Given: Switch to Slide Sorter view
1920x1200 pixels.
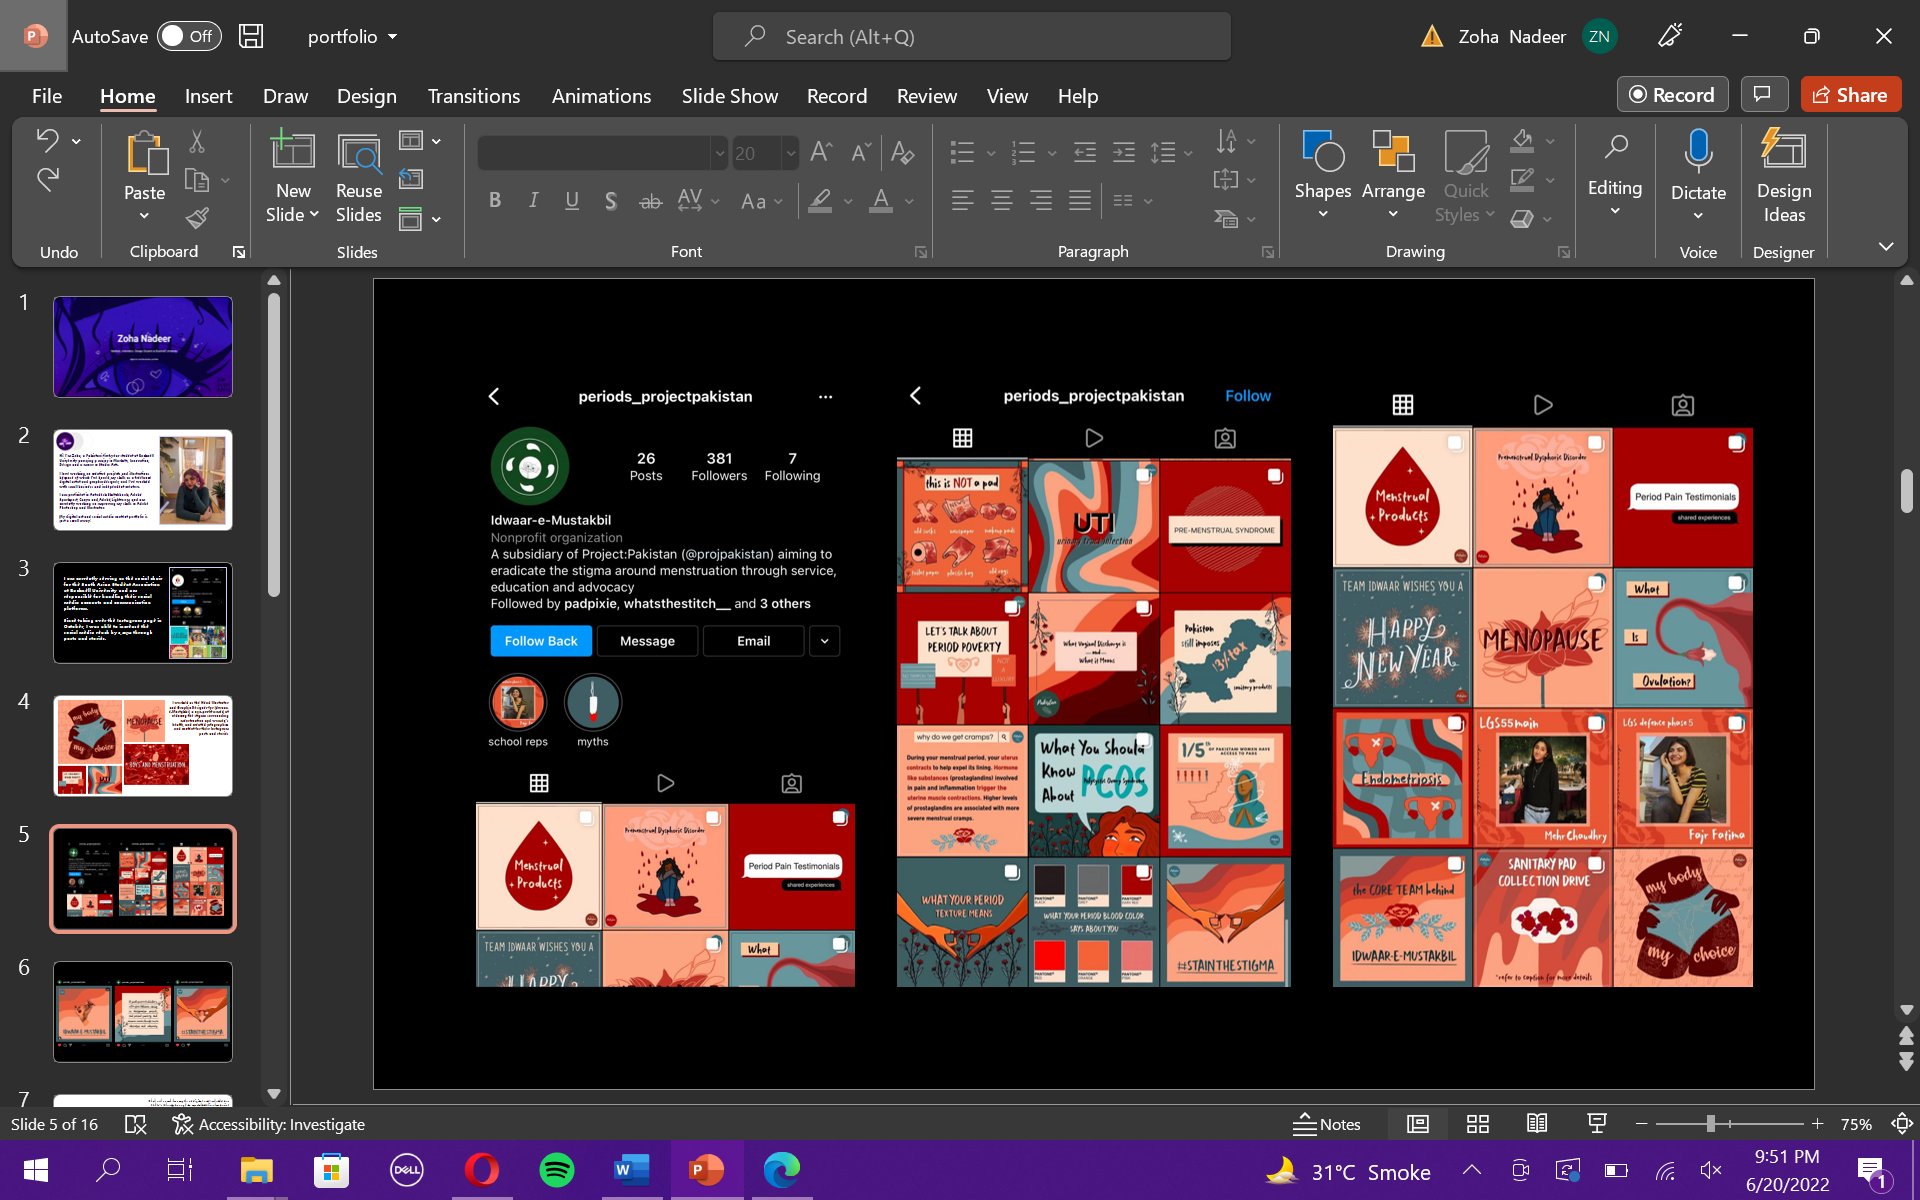Looking at the screenshot, I should point(1477,1124).
